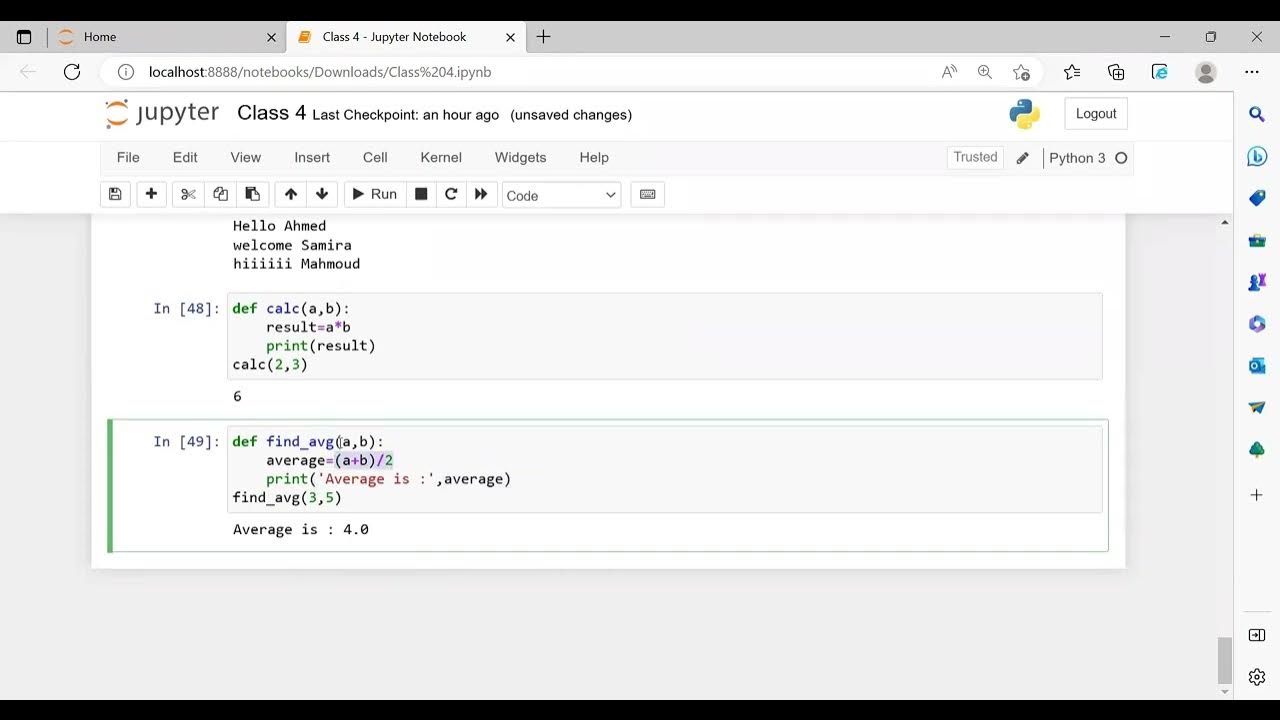
Task: Click the Trusted notebook indicator
Action: tap(975, 157)
